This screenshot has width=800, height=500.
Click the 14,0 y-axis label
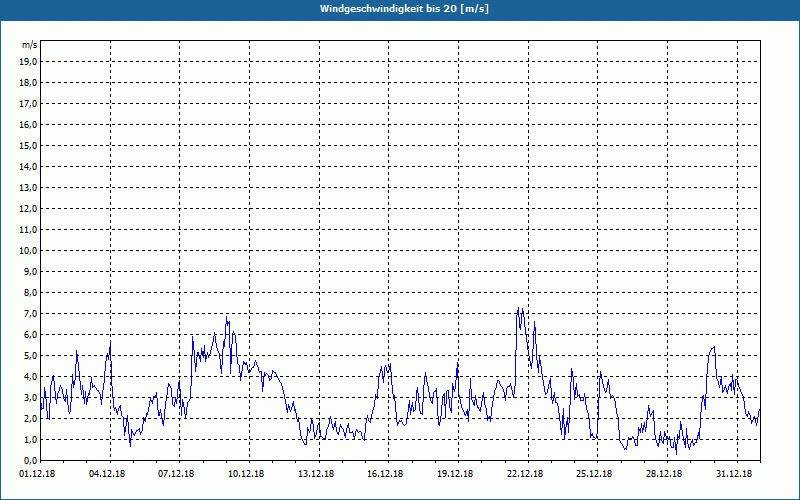pos(28,166)
